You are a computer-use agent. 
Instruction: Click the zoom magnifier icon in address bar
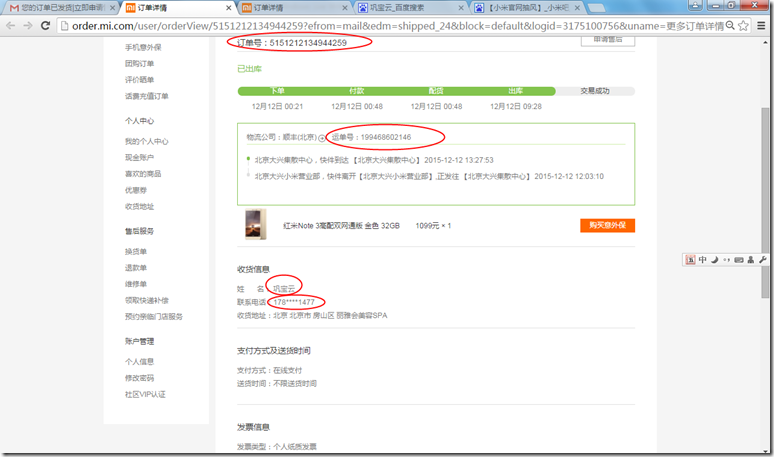coord(730,26)
